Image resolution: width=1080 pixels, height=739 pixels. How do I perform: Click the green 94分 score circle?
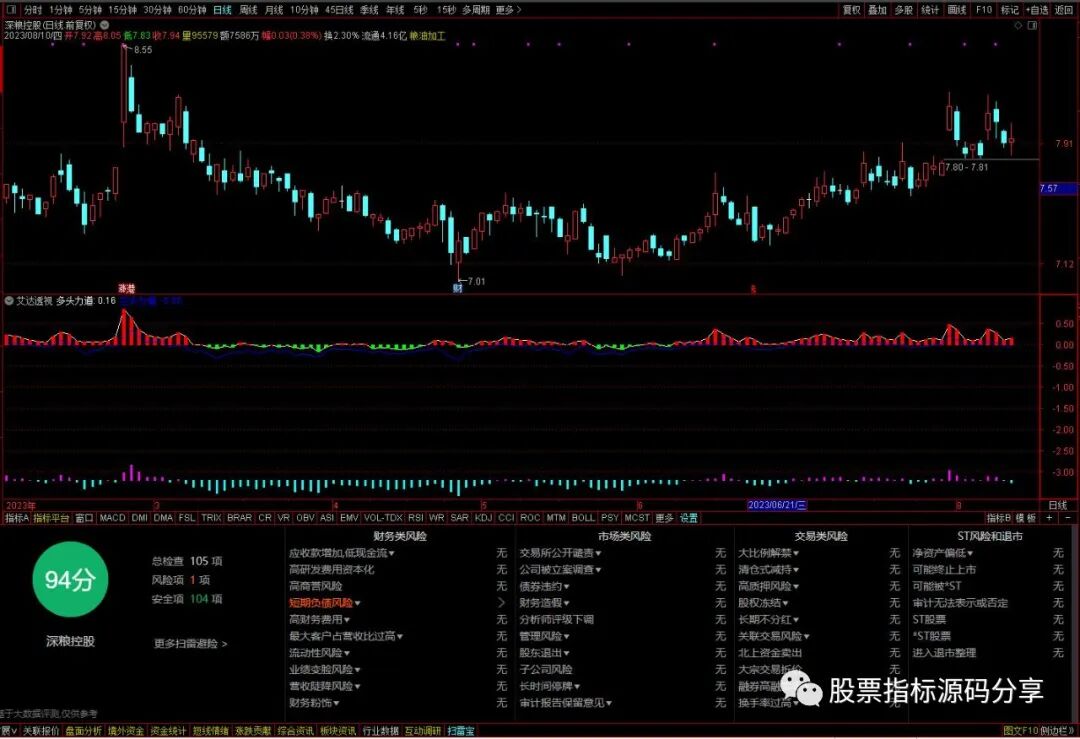pos(70,579)
